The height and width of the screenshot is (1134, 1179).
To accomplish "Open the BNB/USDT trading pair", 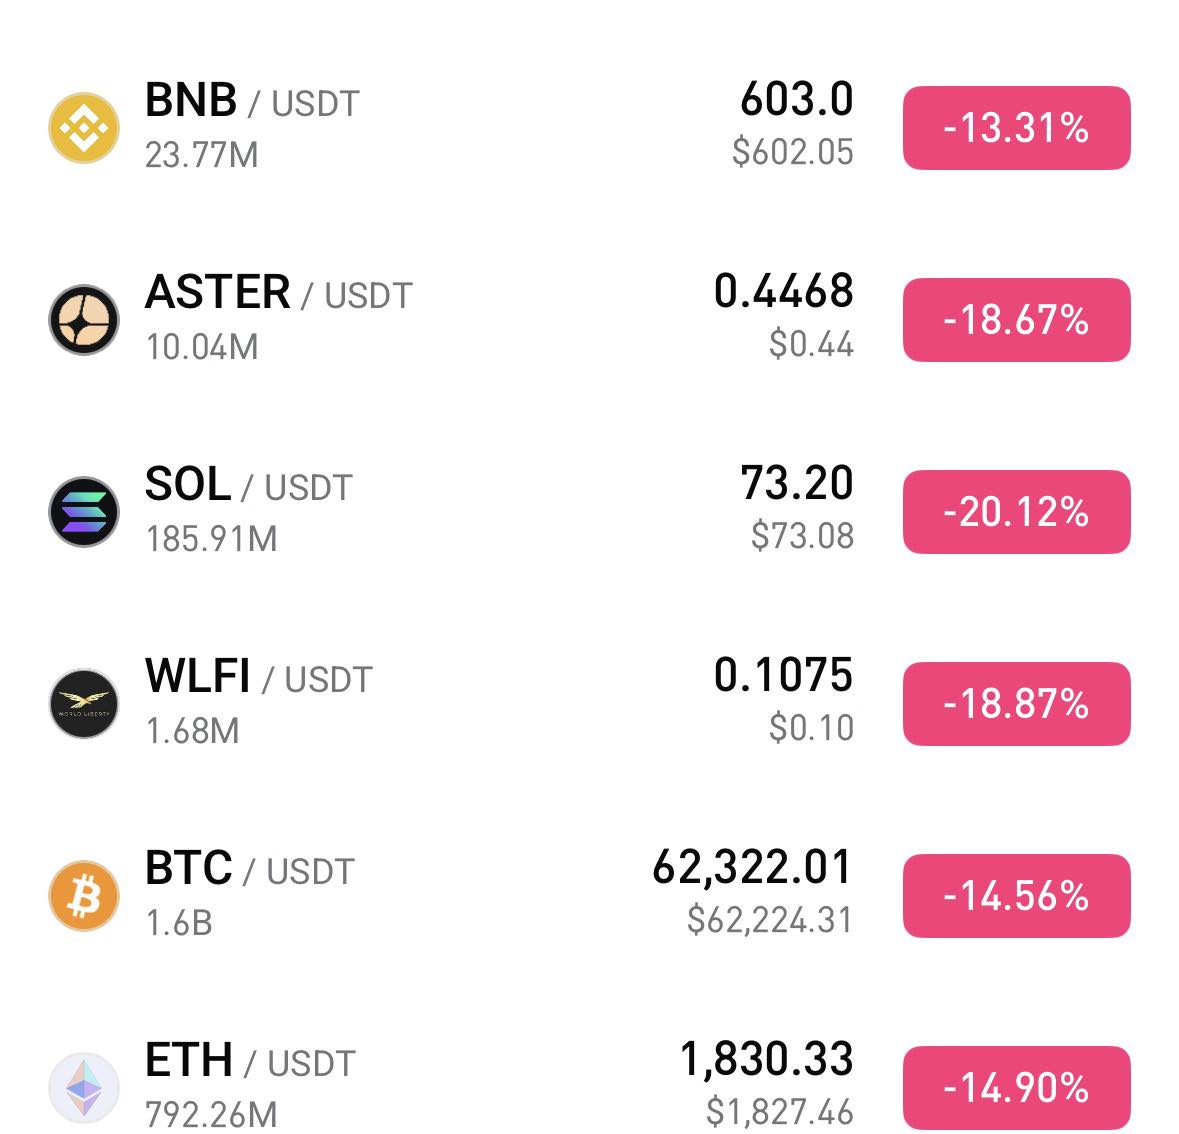I will click(250, 101).
